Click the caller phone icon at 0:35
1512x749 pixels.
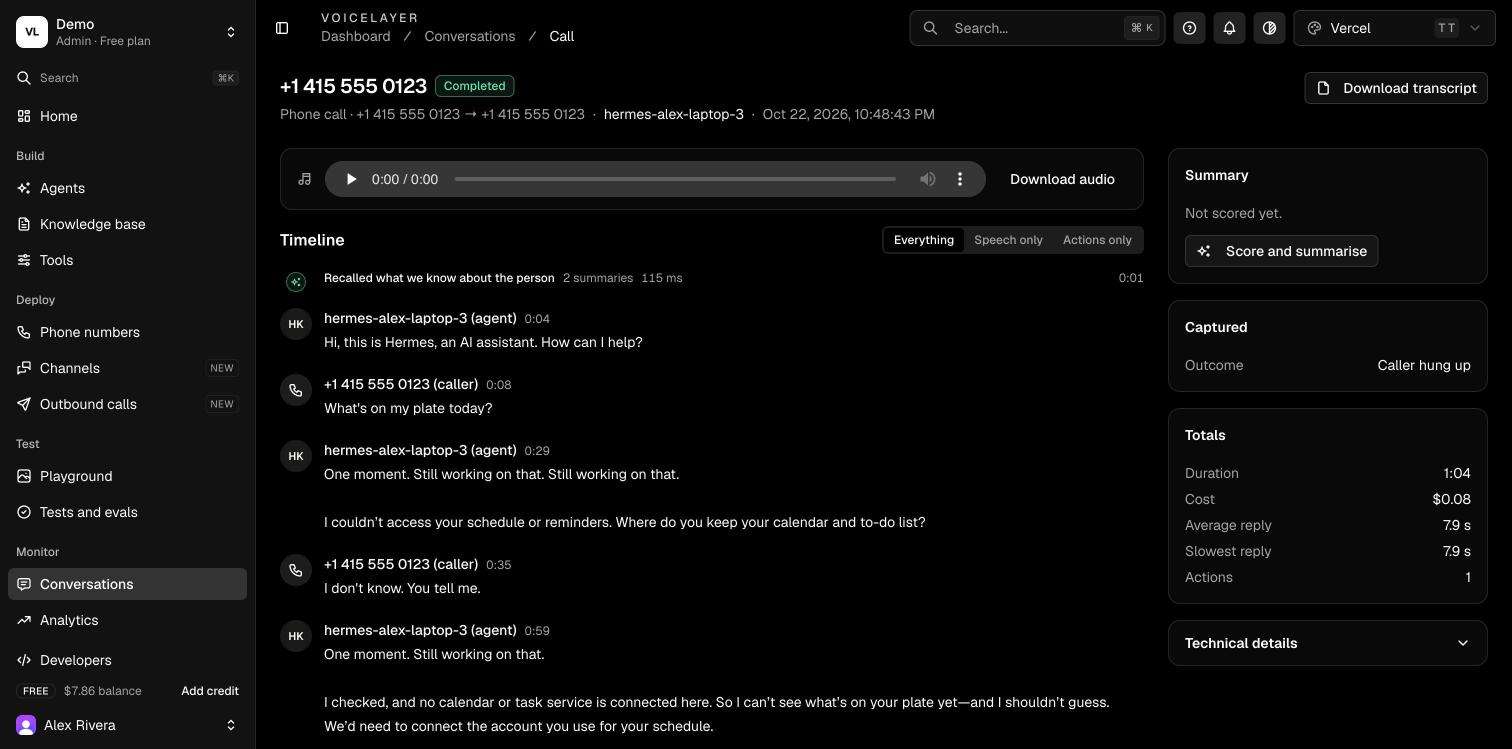[296, 570]
